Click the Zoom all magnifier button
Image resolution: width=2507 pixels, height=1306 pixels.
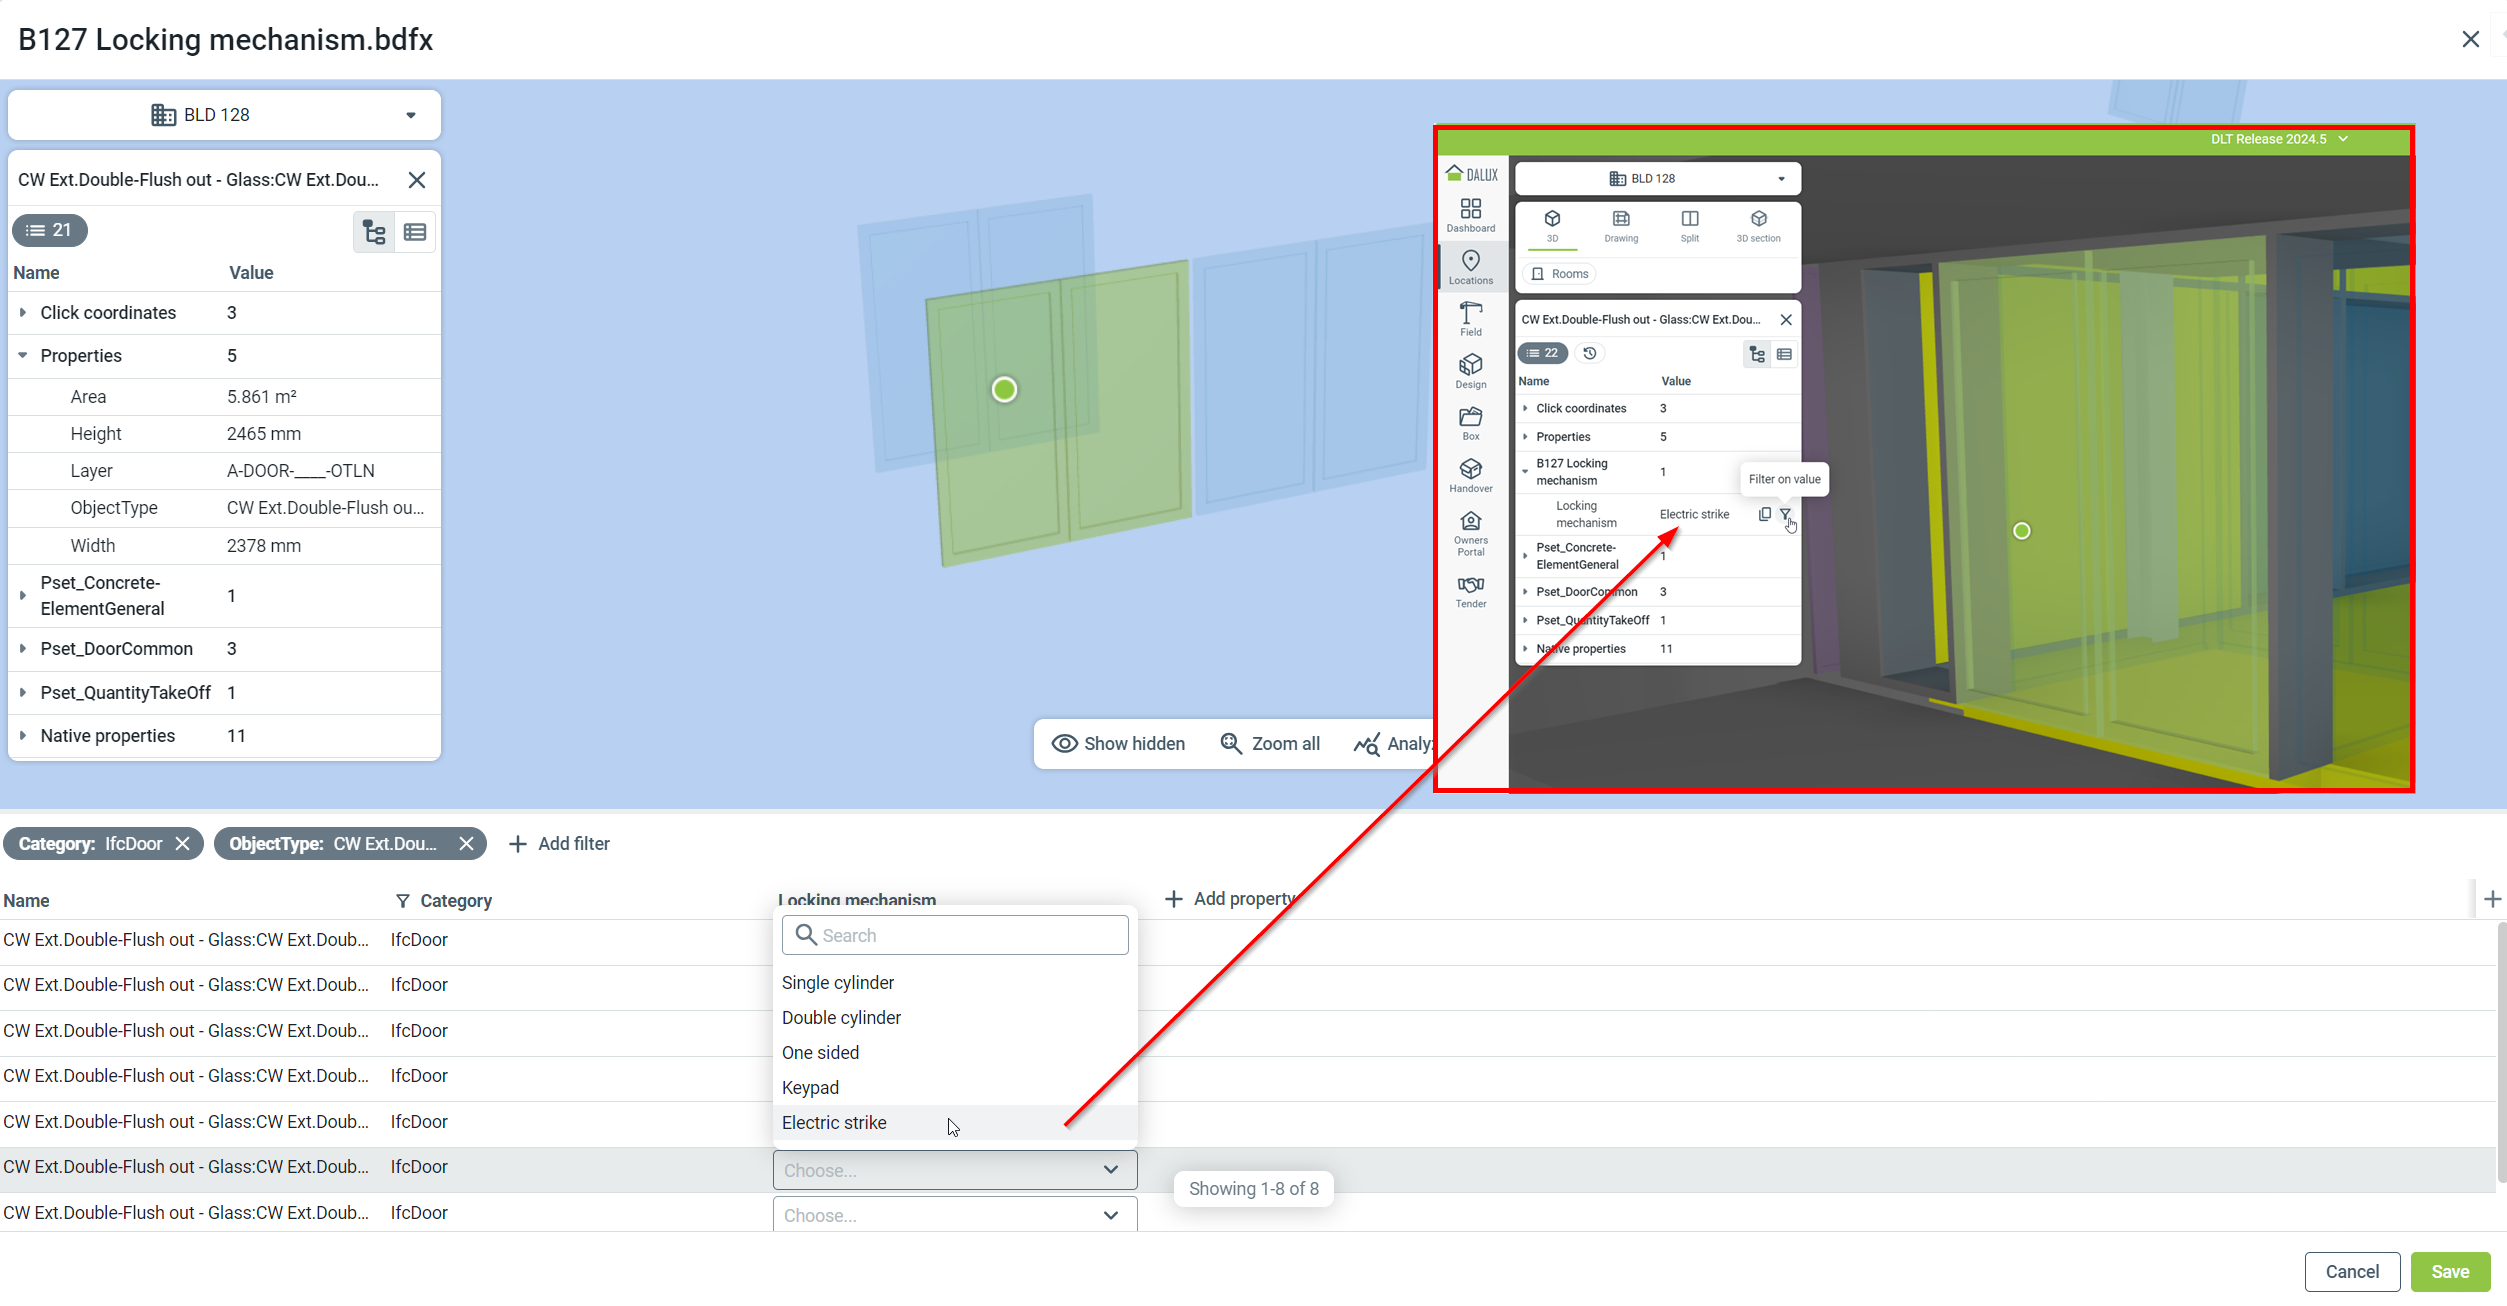[x=1270, y=743]
